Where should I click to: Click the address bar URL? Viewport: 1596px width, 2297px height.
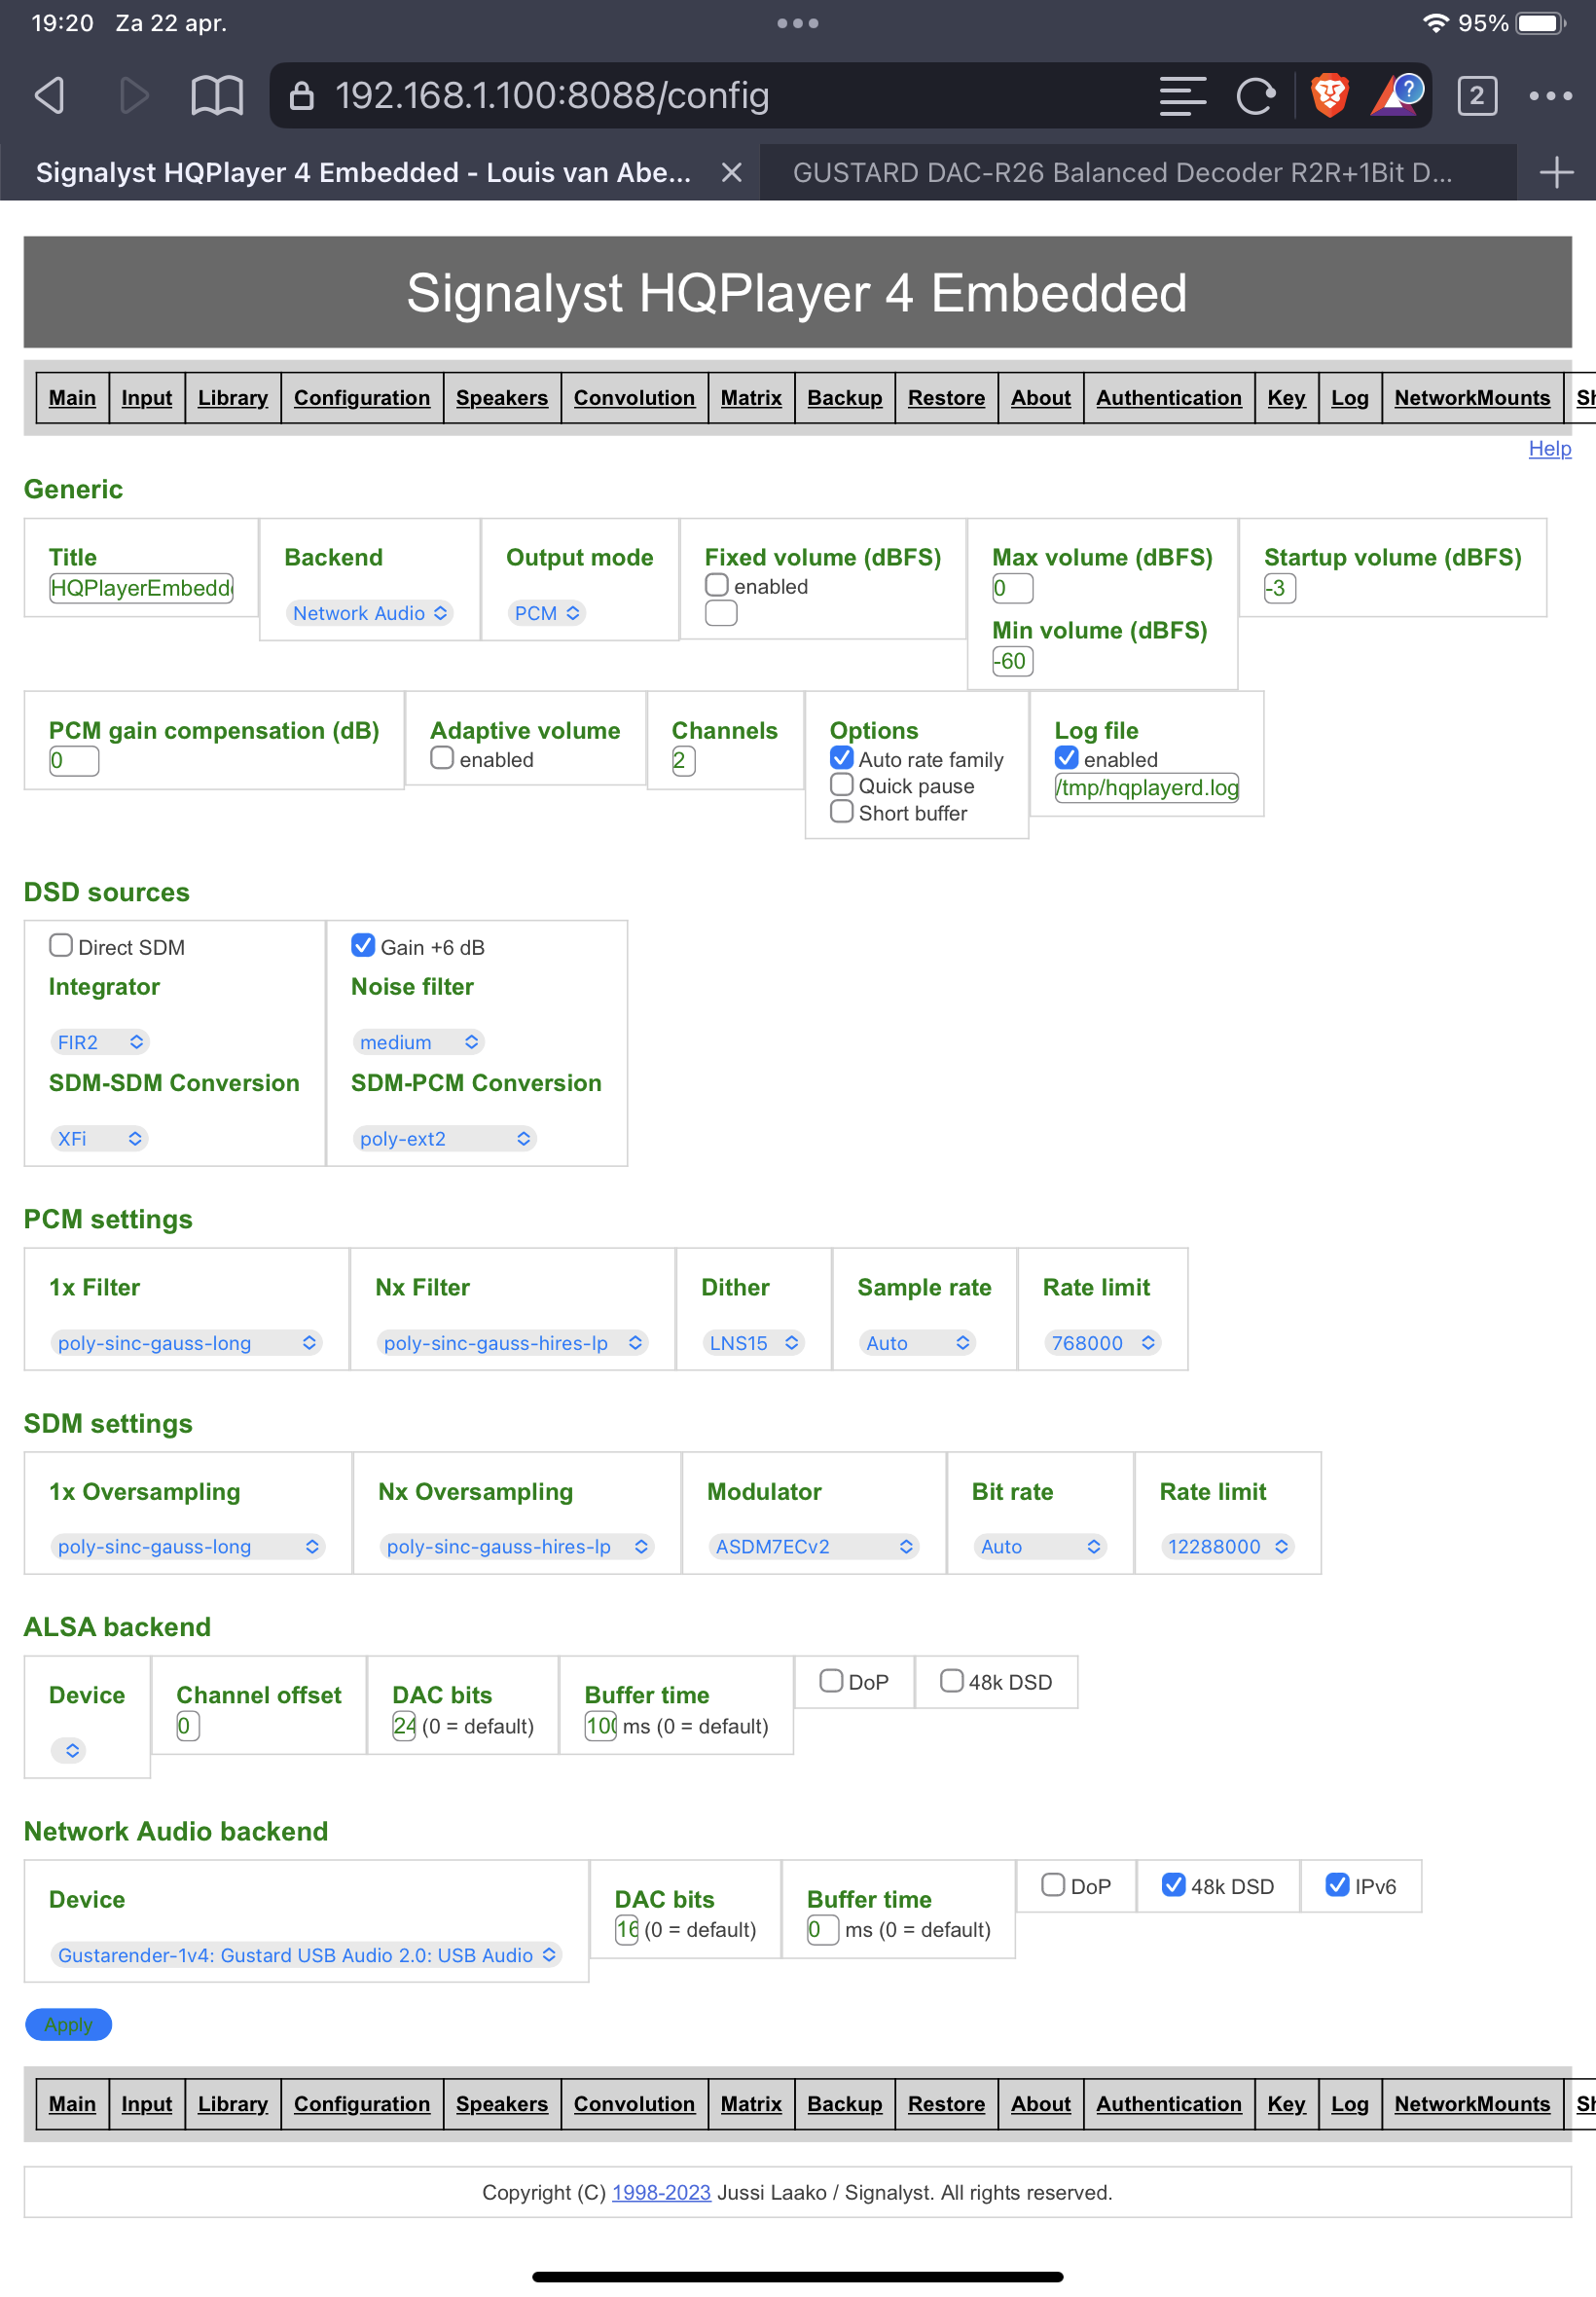pos(552,96)
